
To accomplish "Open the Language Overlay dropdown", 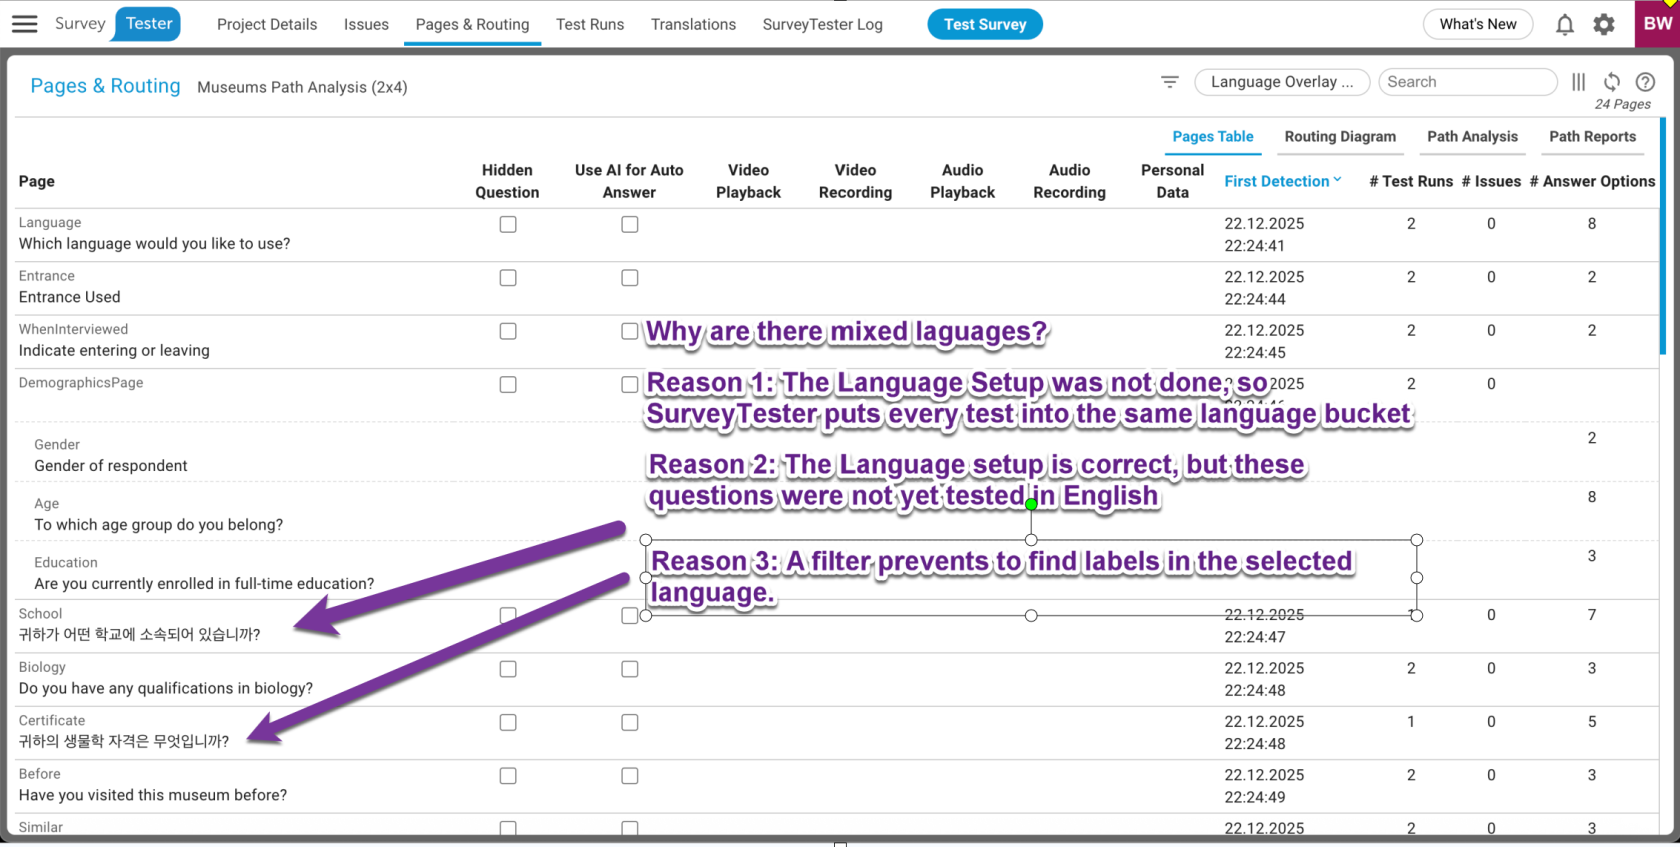I will pos(1281,82).
